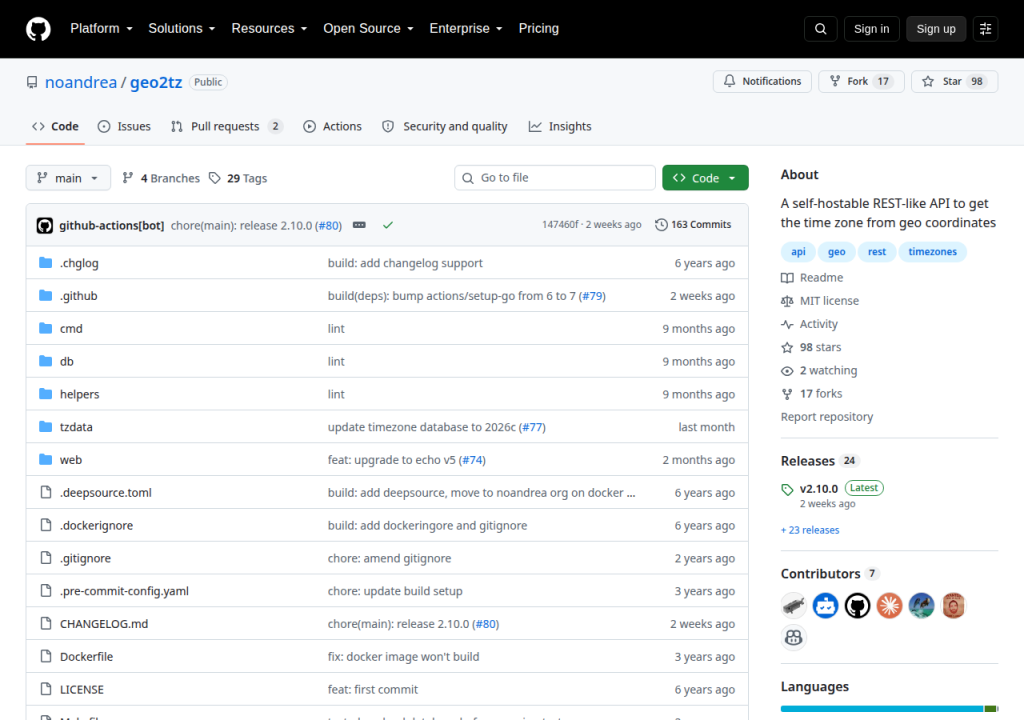The height and width of the screenshot is (720, 1024).
Task: Open the 147460f commit hash link
Action: [560, 225]
